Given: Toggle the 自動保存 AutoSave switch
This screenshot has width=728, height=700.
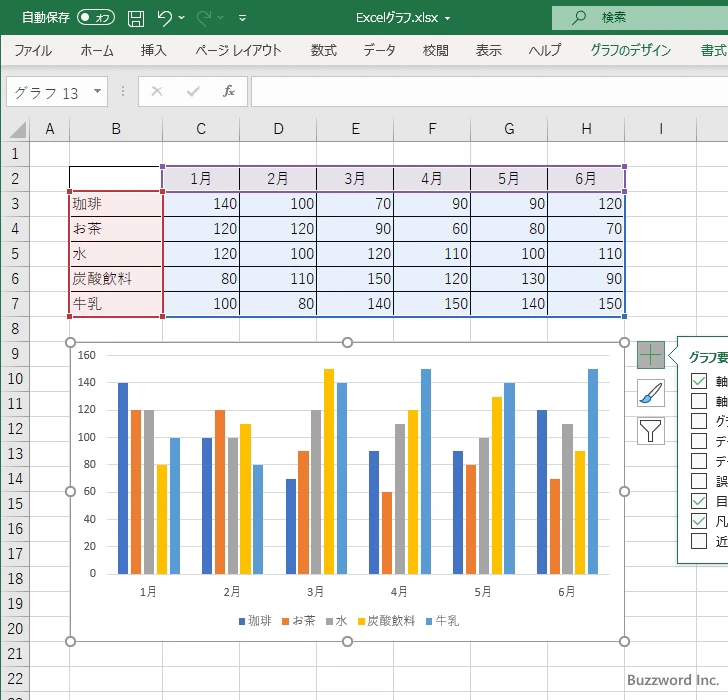Looking at the screenshot, I should (96, 18).
